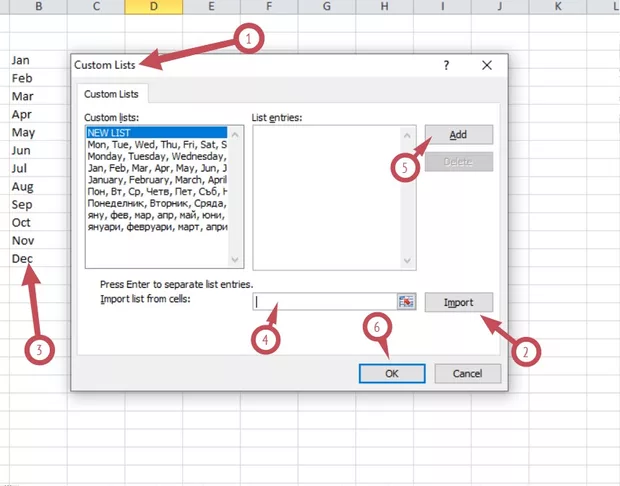Select cell containing Feb
This screenshot has width=620, height=486.
click(38, 78)
